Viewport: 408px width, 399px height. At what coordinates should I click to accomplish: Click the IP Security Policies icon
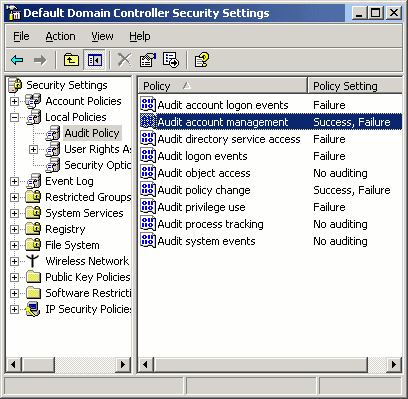(x=33, y=309)
